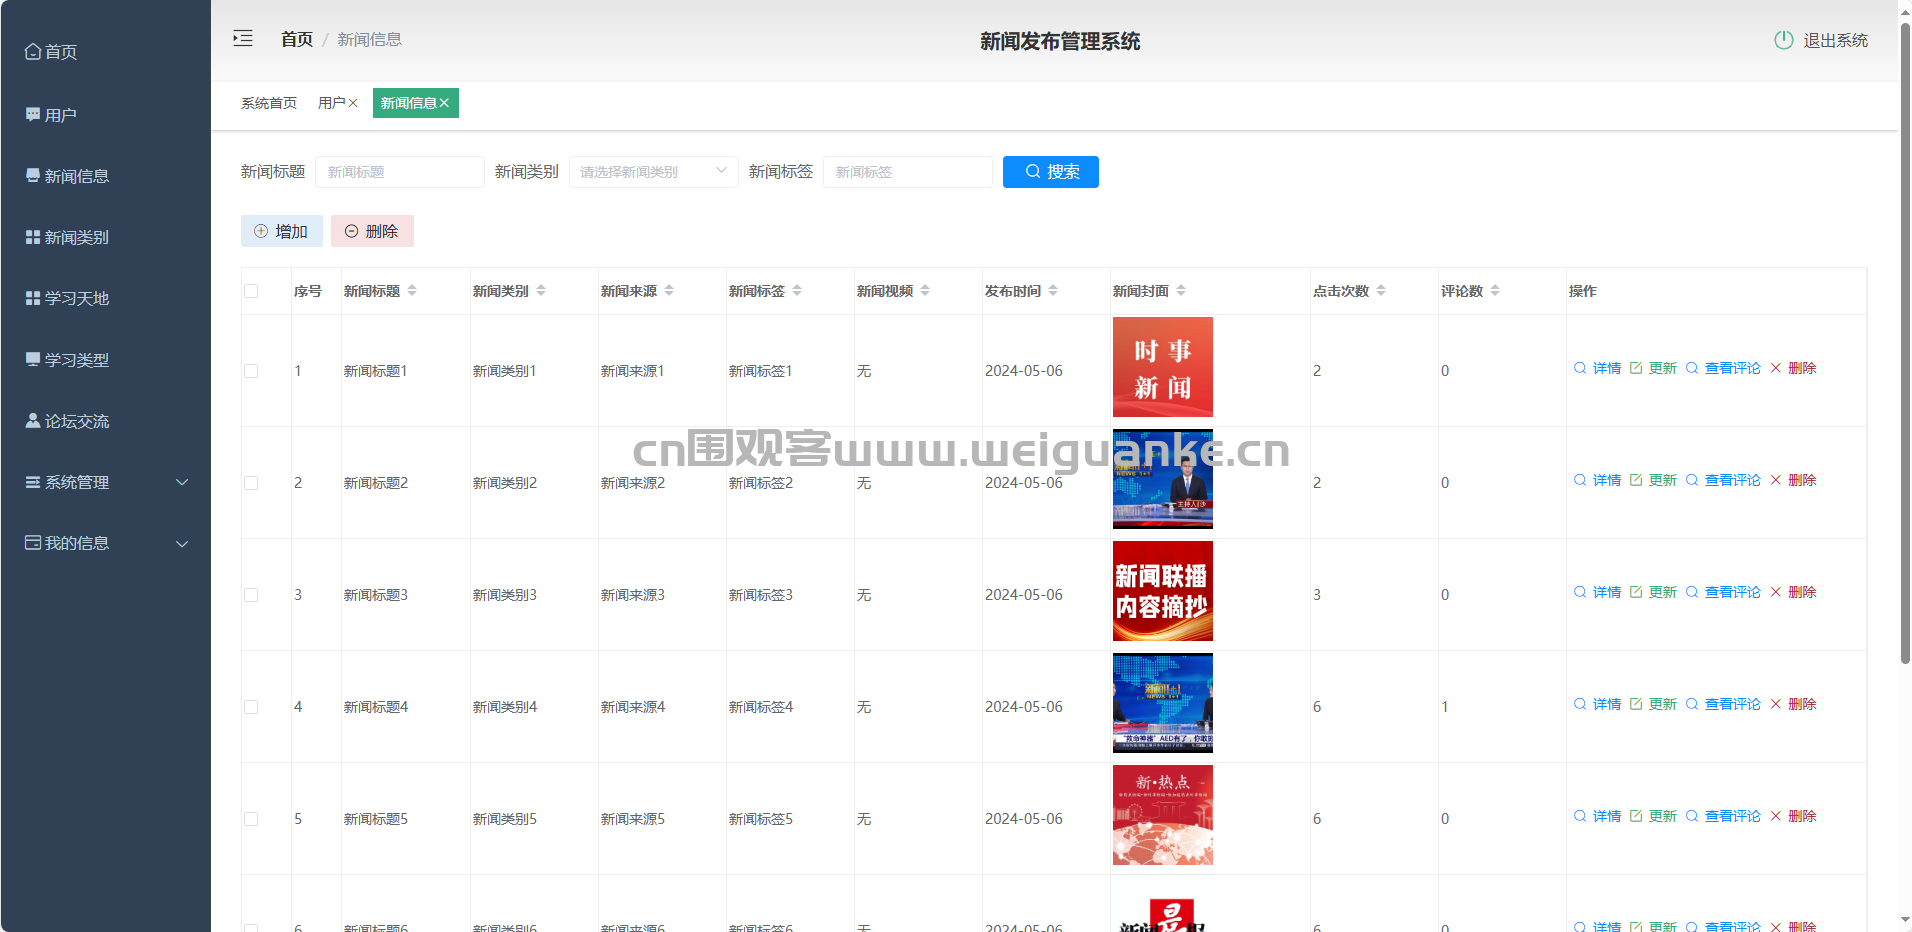
Task: Click the power icon to exit the system
Action: pos(1783,40)
